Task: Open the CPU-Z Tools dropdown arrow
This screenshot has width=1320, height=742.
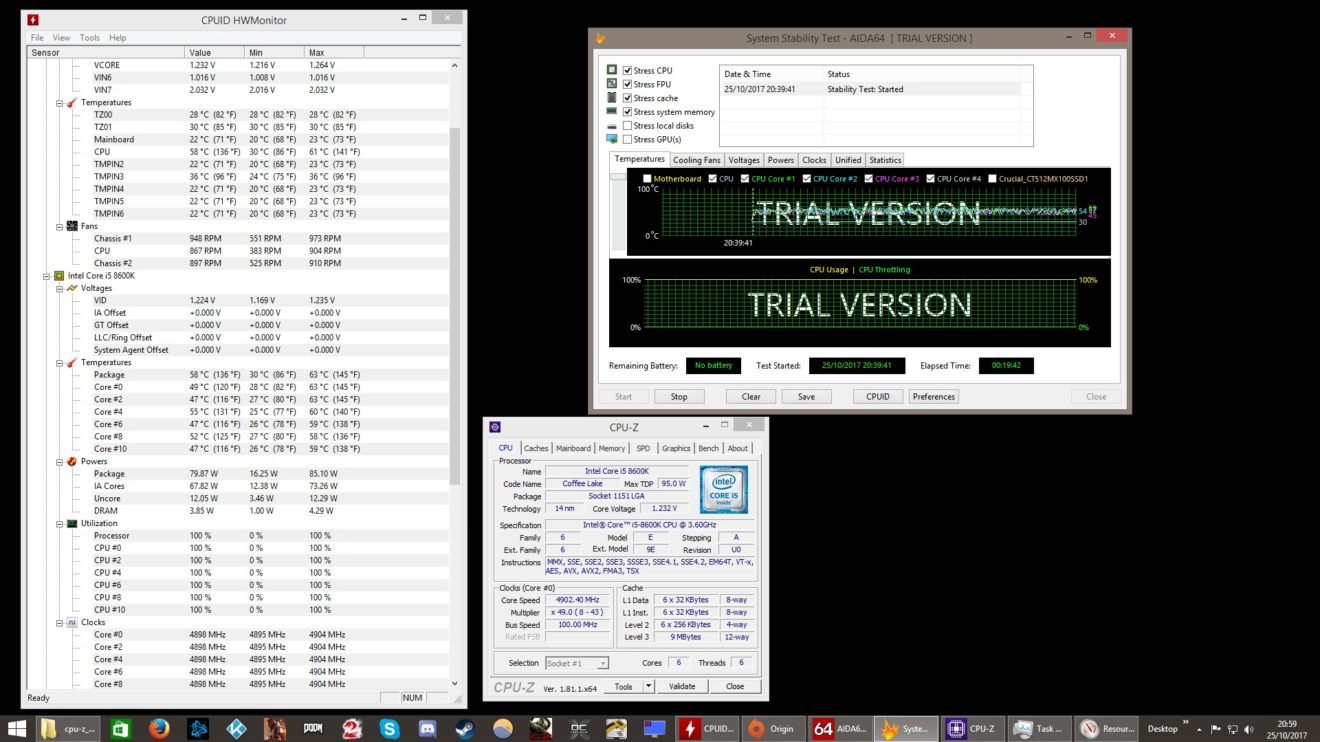Action: click(x=648, y=686)
